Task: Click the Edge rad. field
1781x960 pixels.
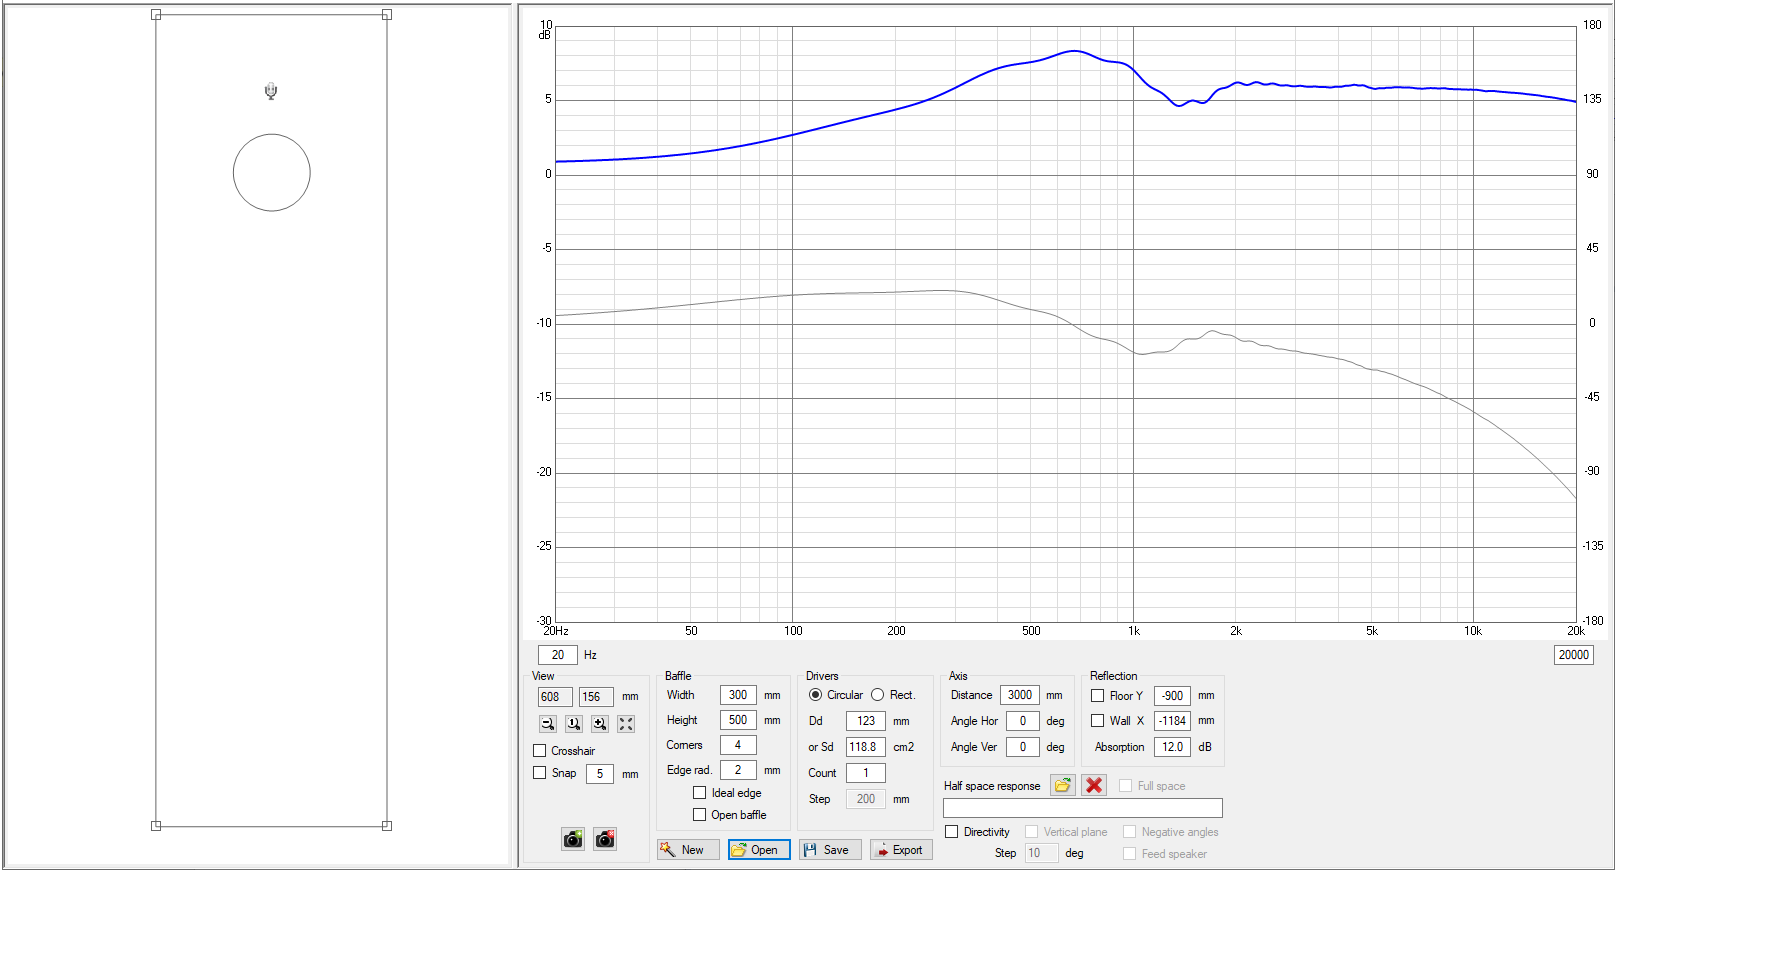Action: coord(738,770)
